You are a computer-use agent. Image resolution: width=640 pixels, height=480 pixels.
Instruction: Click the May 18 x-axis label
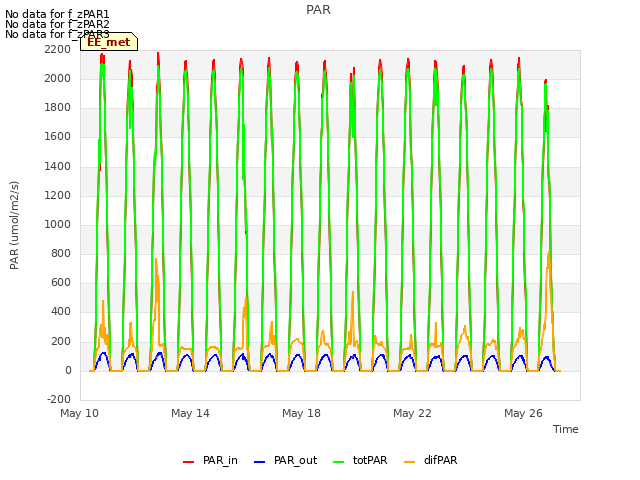point(302,413)
